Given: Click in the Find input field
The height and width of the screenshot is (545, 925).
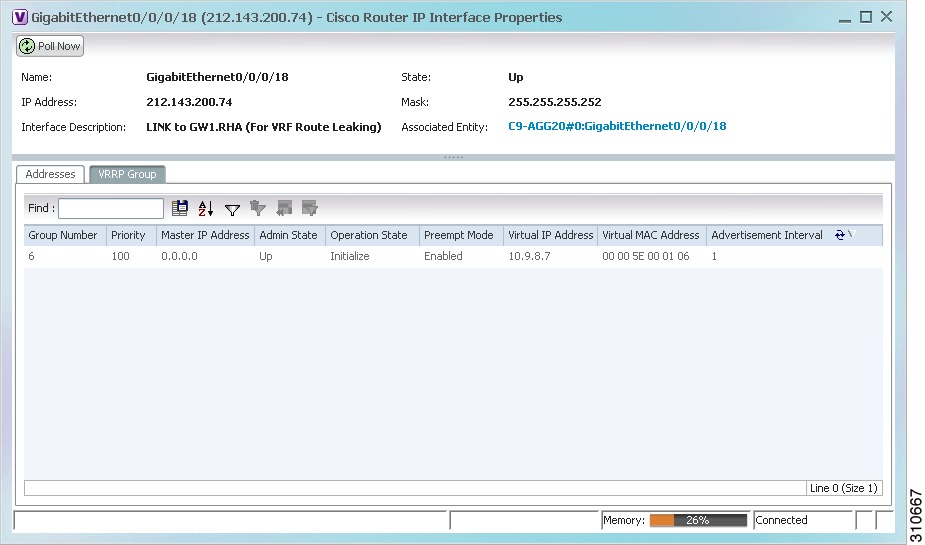Looking at the screenshot, I should pos(111,208).
